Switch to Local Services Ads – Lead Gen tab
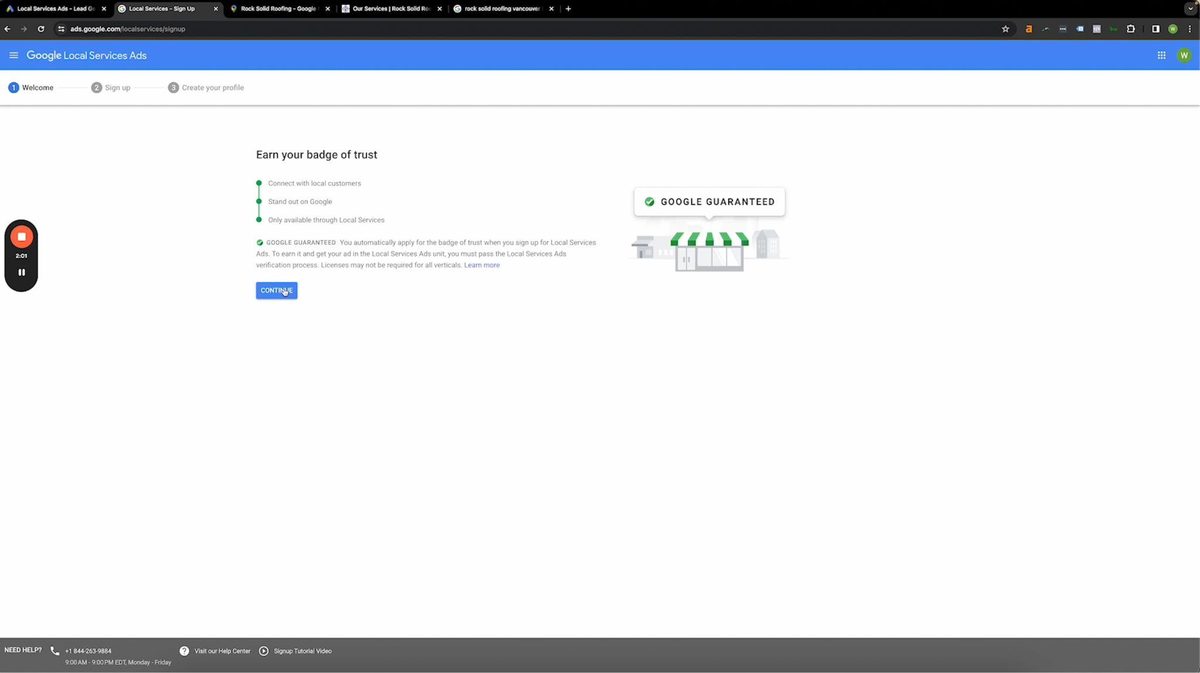Viewport: 1200px width, 673px height. coord(56,8)
